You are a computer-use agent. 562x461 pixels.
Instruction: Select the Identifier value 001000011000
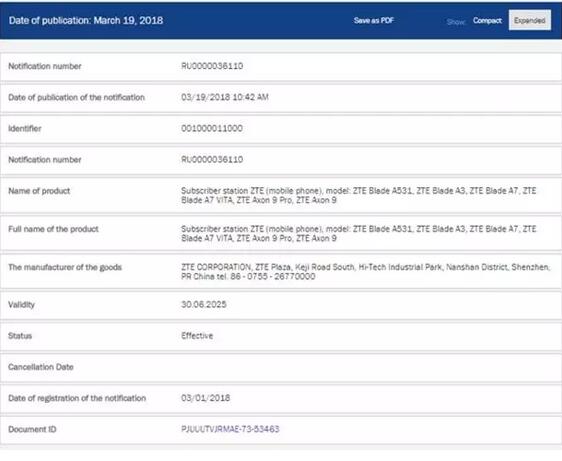click(212, 128)
